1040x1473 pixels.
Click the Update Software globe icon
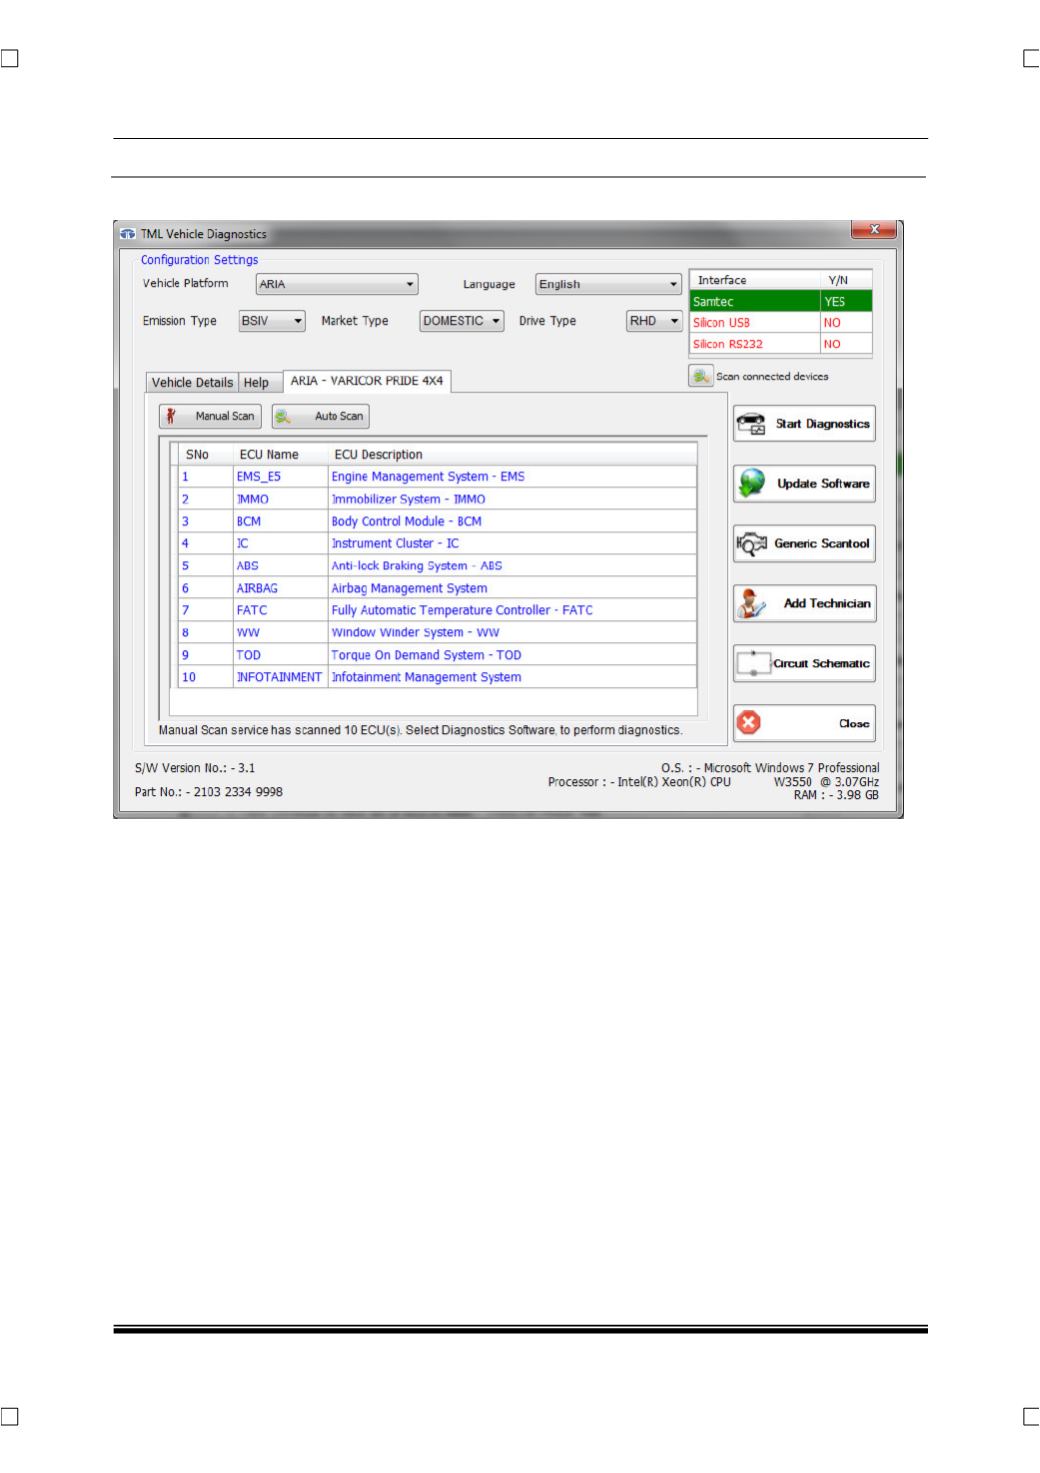click(751, 484)
